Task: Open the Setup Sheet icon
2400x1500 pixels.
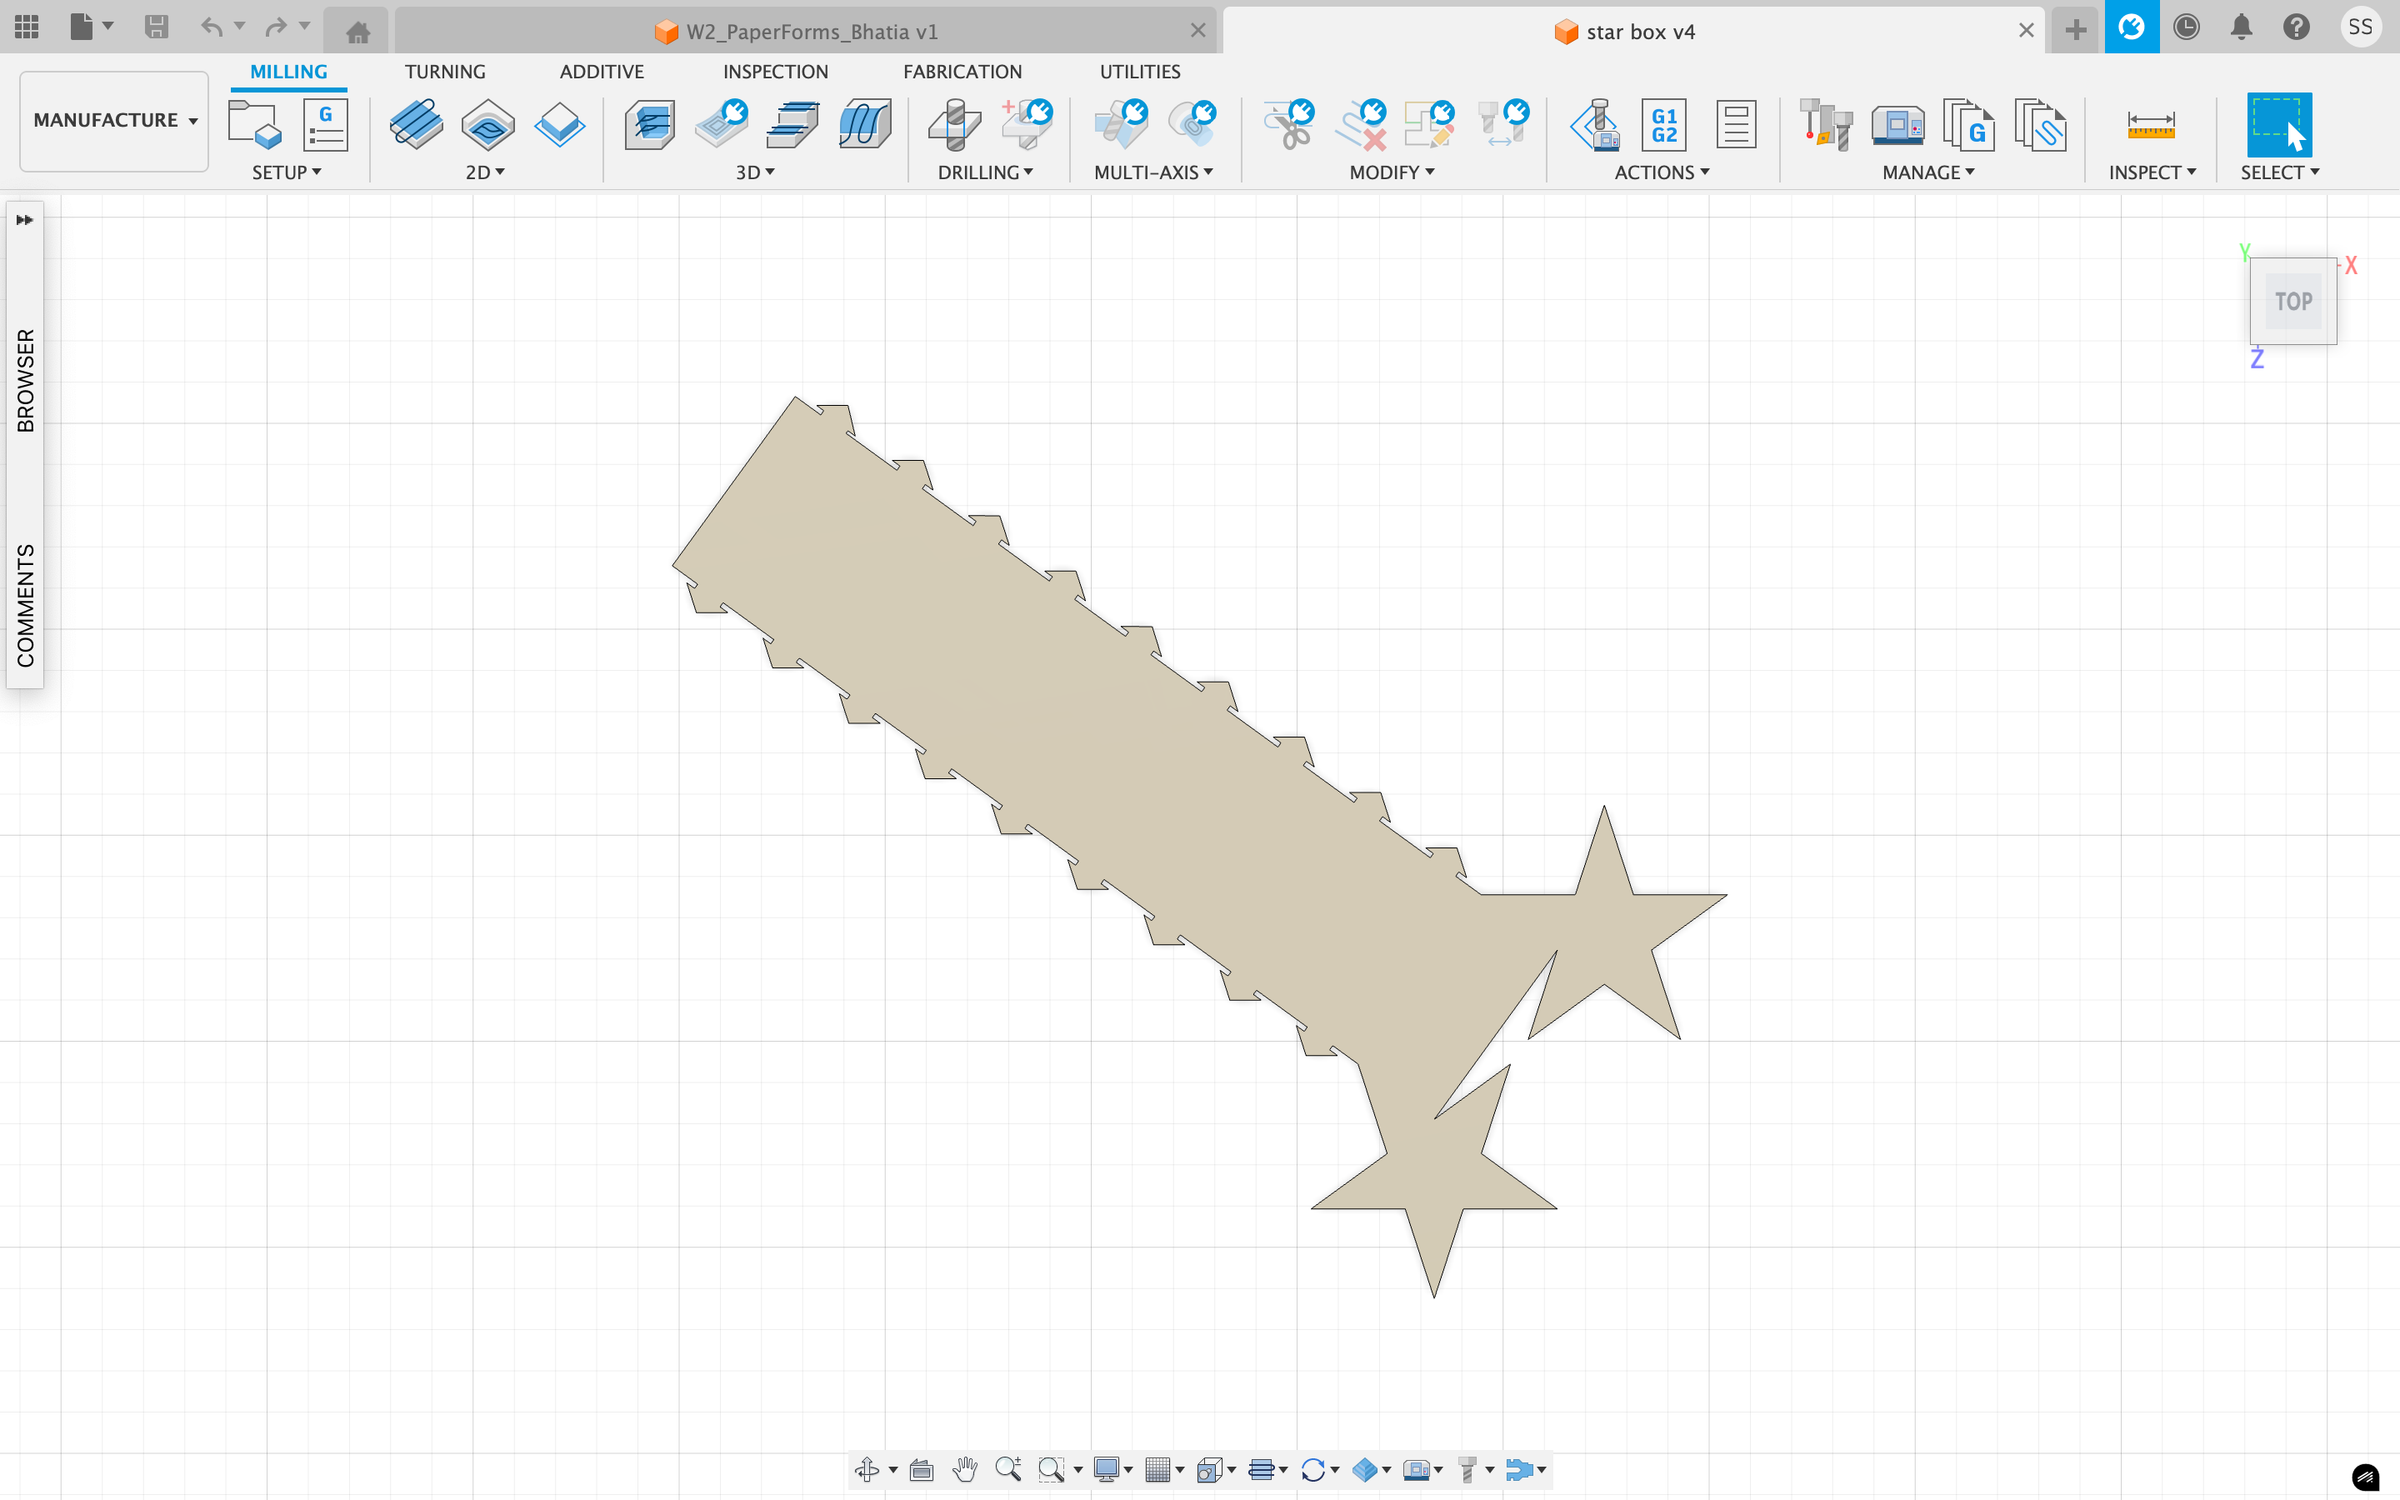Action: pos(1736,125)
